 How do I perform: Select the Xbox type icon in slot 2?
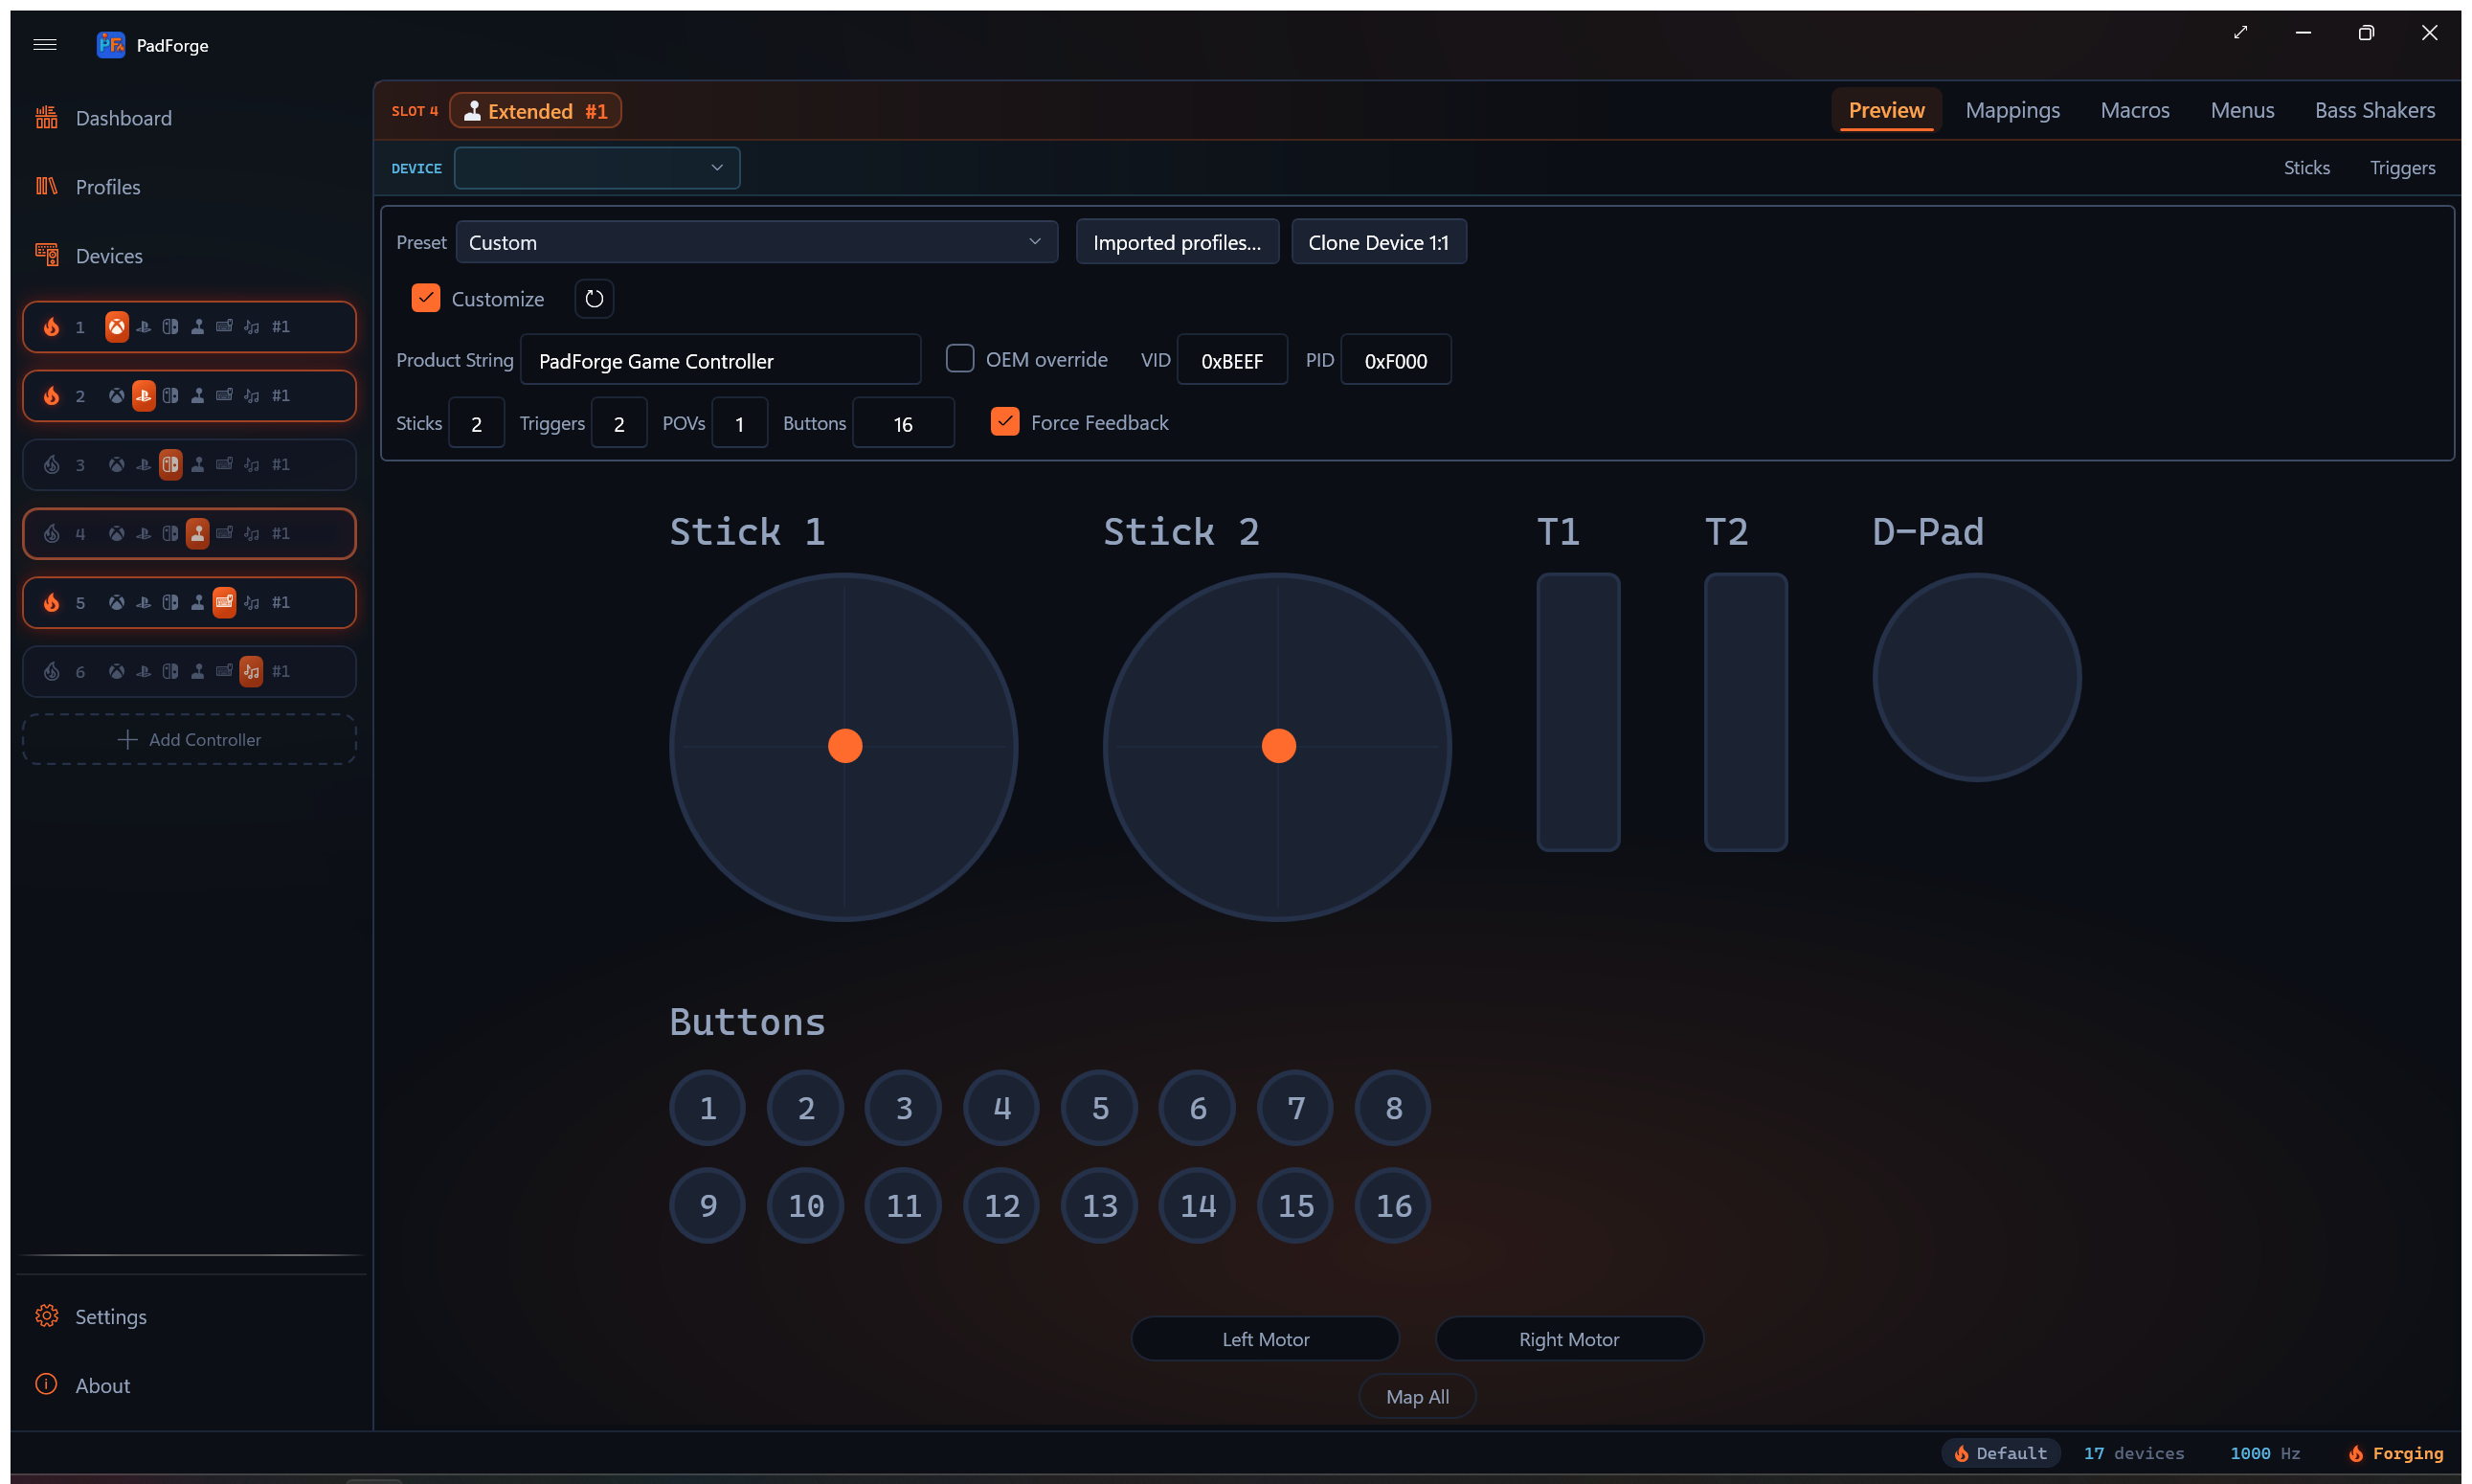tap(117, 396)
